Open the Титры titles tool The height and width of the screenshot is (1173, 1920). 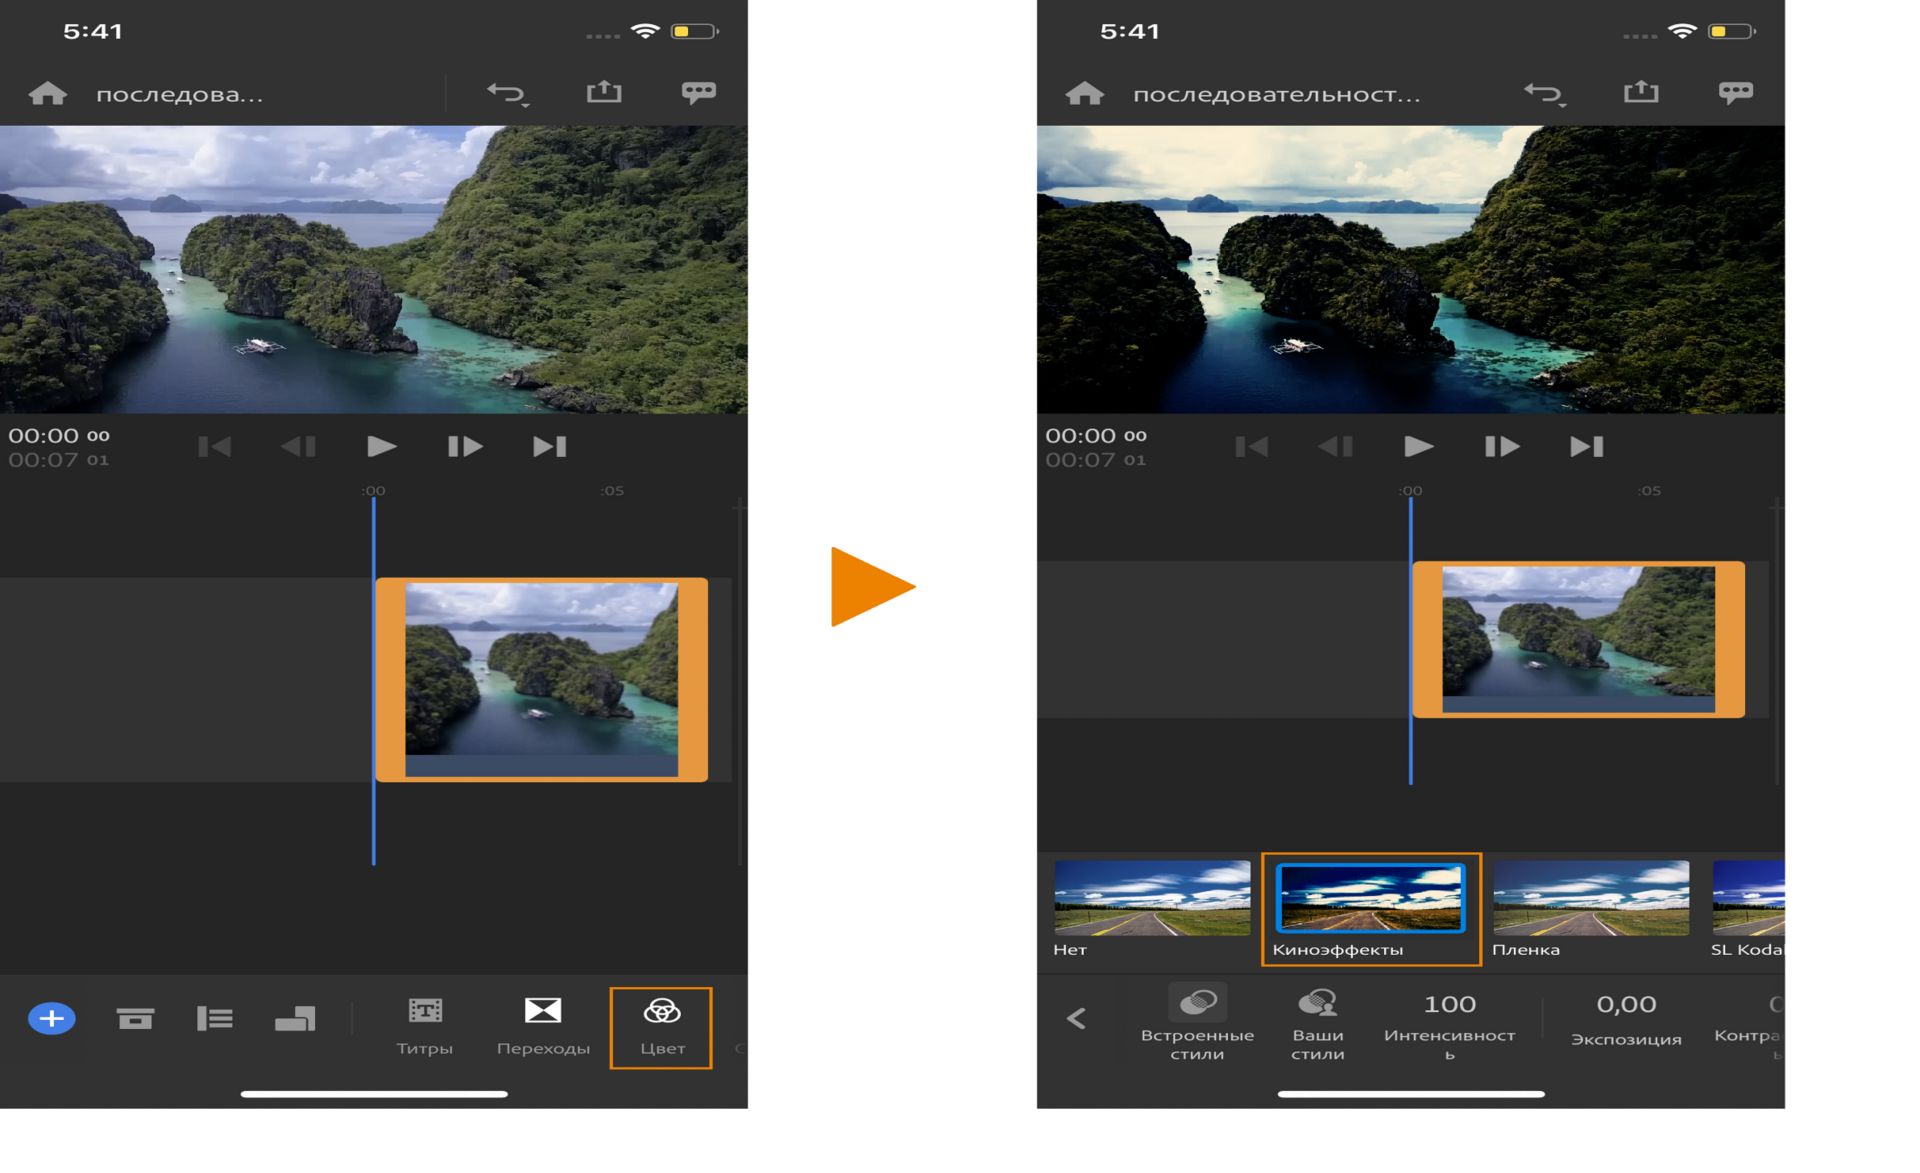[425, 1026]
